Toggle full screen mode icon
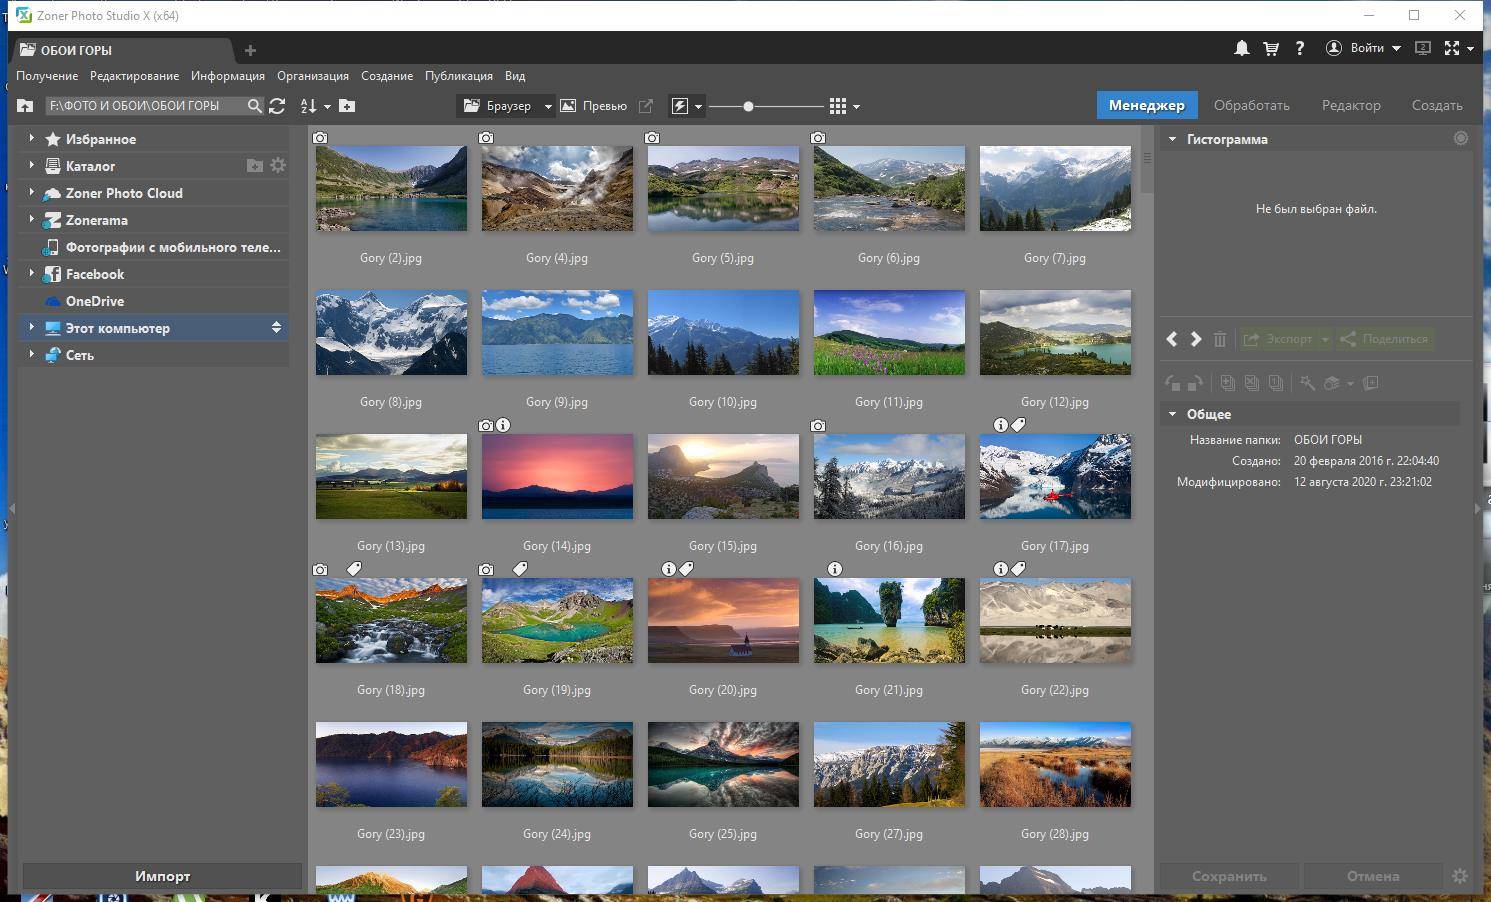Viewport: 1491px width, 902px height. tap(1452, 48)
